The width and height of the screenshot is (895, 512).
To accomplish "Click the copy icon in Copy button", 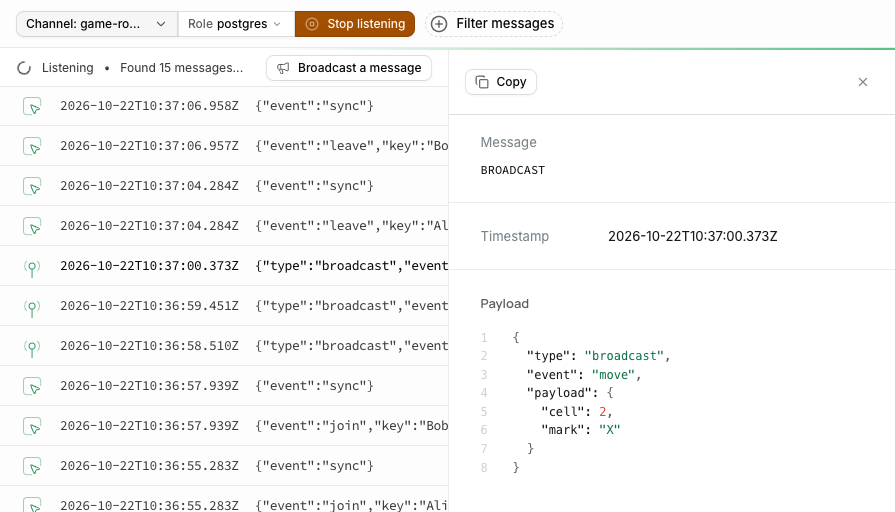I will (482, 82).
